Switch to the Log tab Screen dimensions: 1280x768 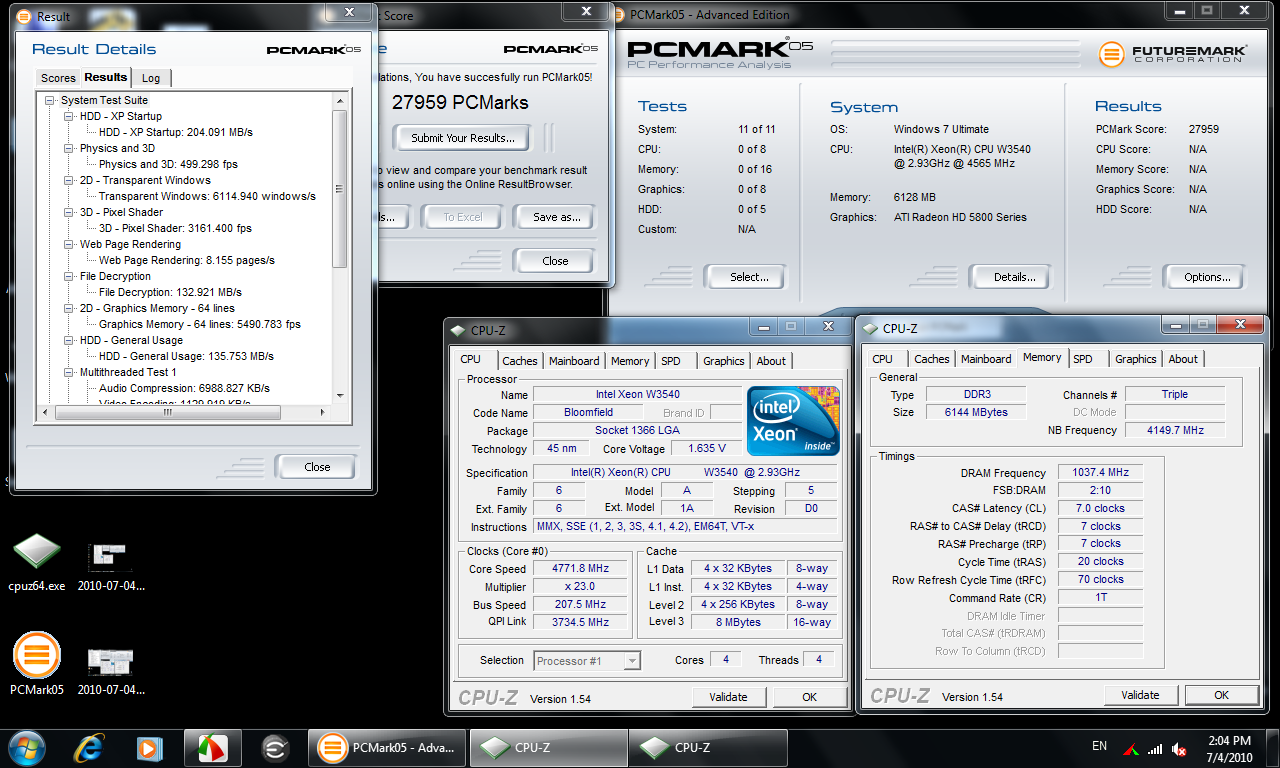tap(151, 78)
